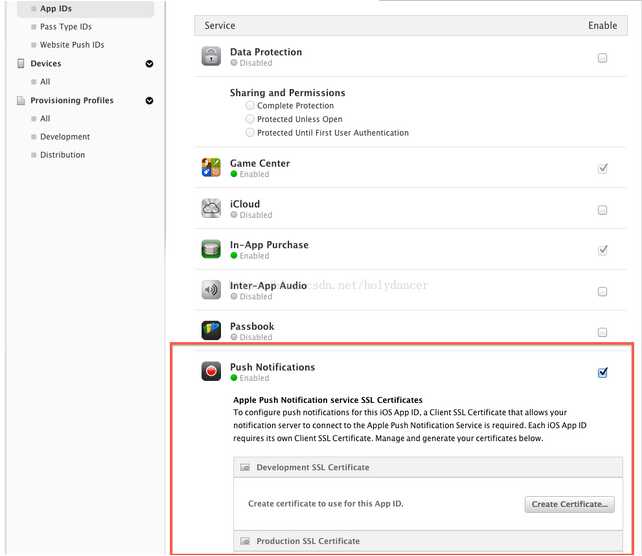The image size is (642, 556).
Task: Click the Game Center service title
Action: point(260,163)
